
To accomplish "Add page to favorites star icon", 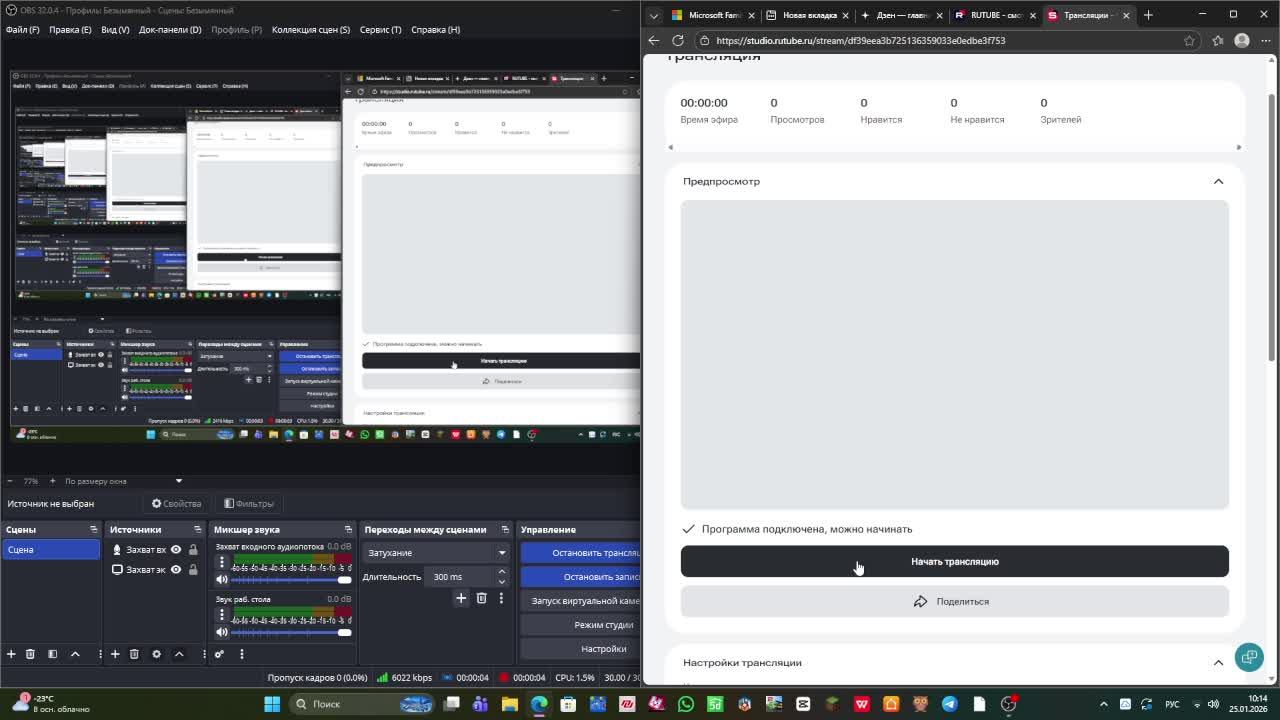I will tap(1189, 41).
